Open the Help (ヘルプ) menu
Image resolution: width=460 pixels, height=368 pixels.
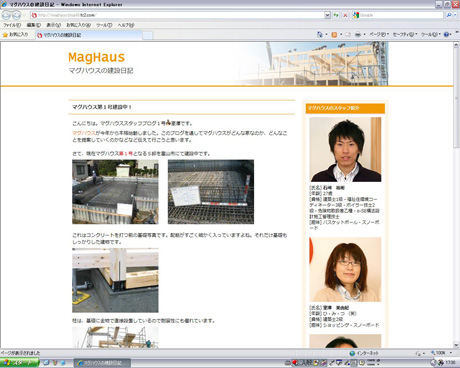126,25
